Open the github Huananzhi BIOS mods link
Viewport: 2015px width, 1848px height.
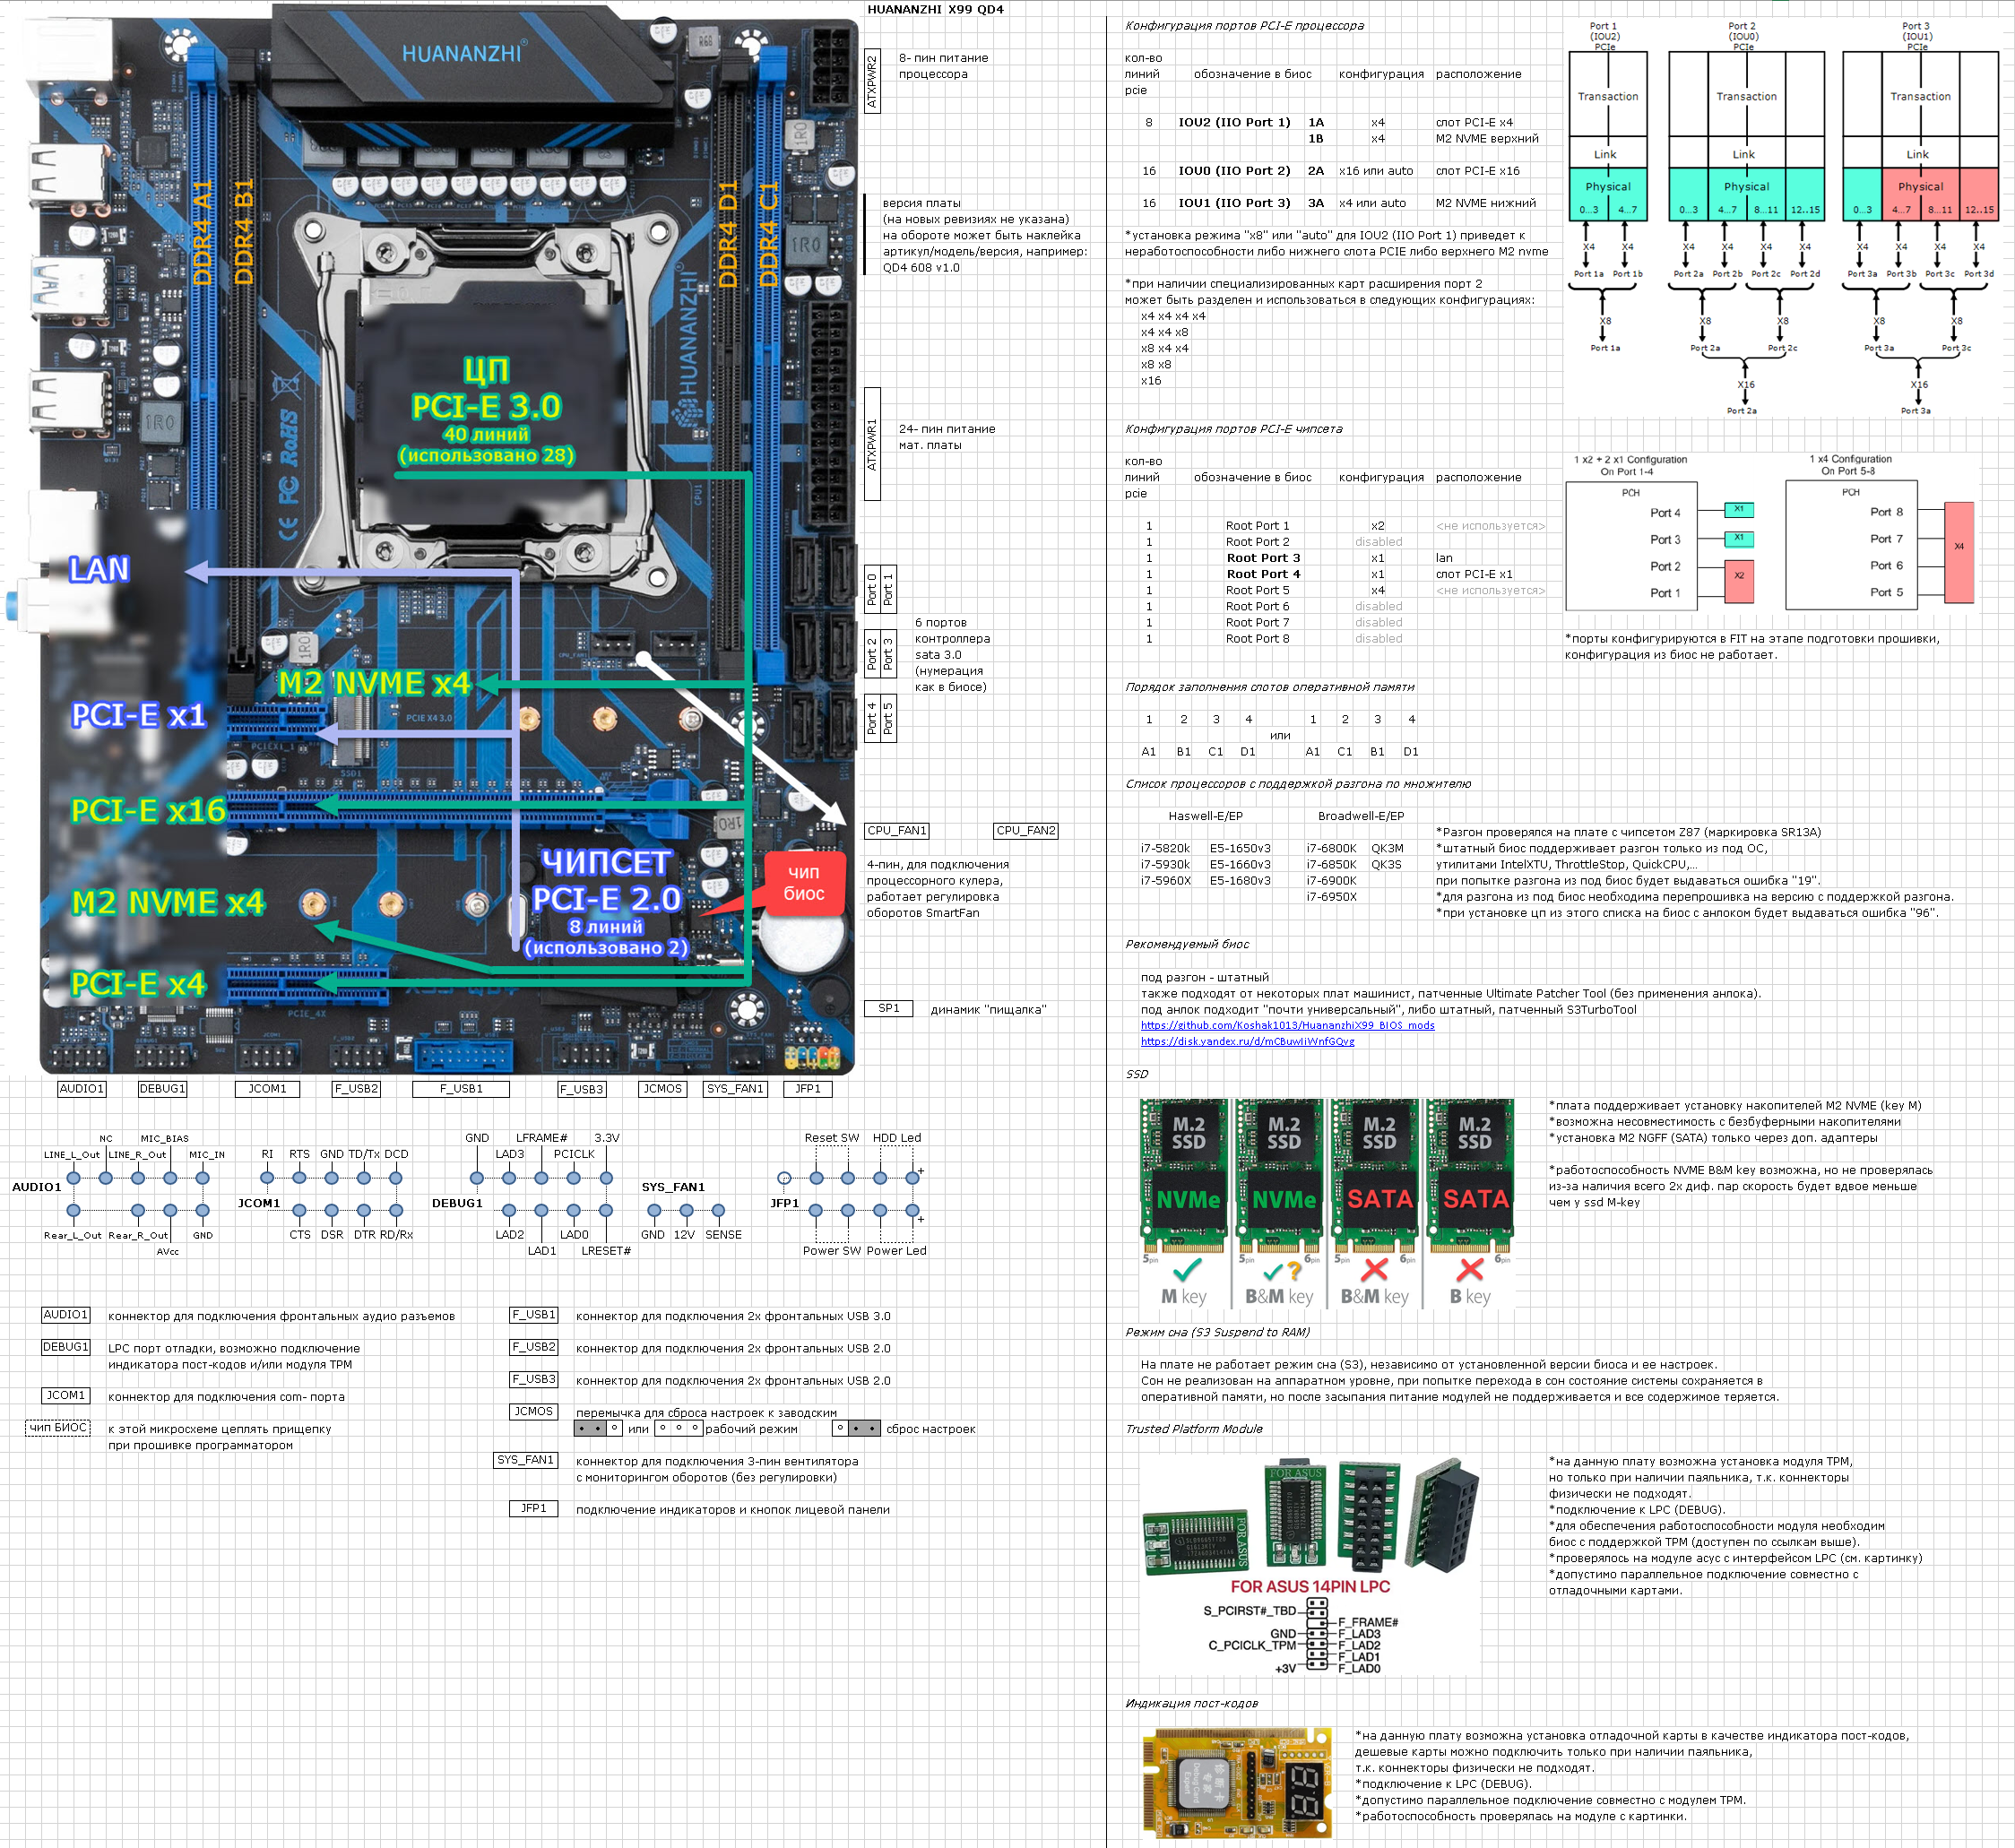tap(1287, 1025)
